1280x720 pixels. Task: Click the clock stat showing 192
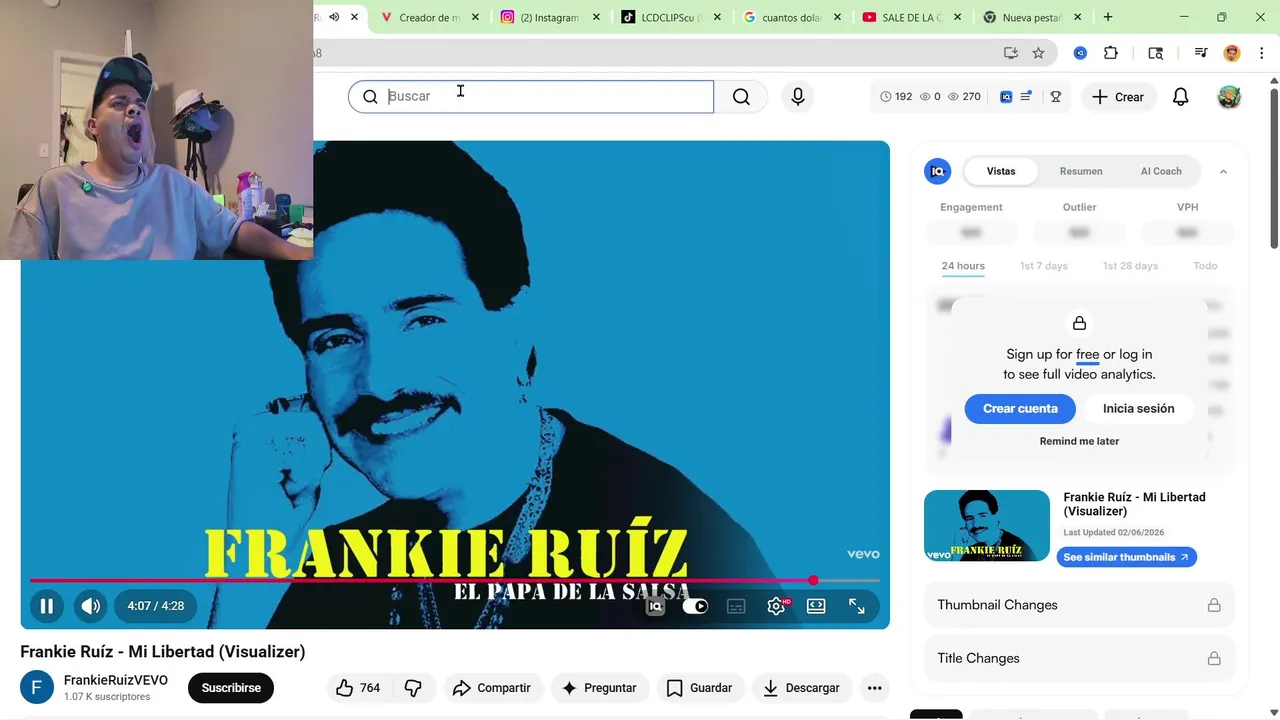pos(896,97)
